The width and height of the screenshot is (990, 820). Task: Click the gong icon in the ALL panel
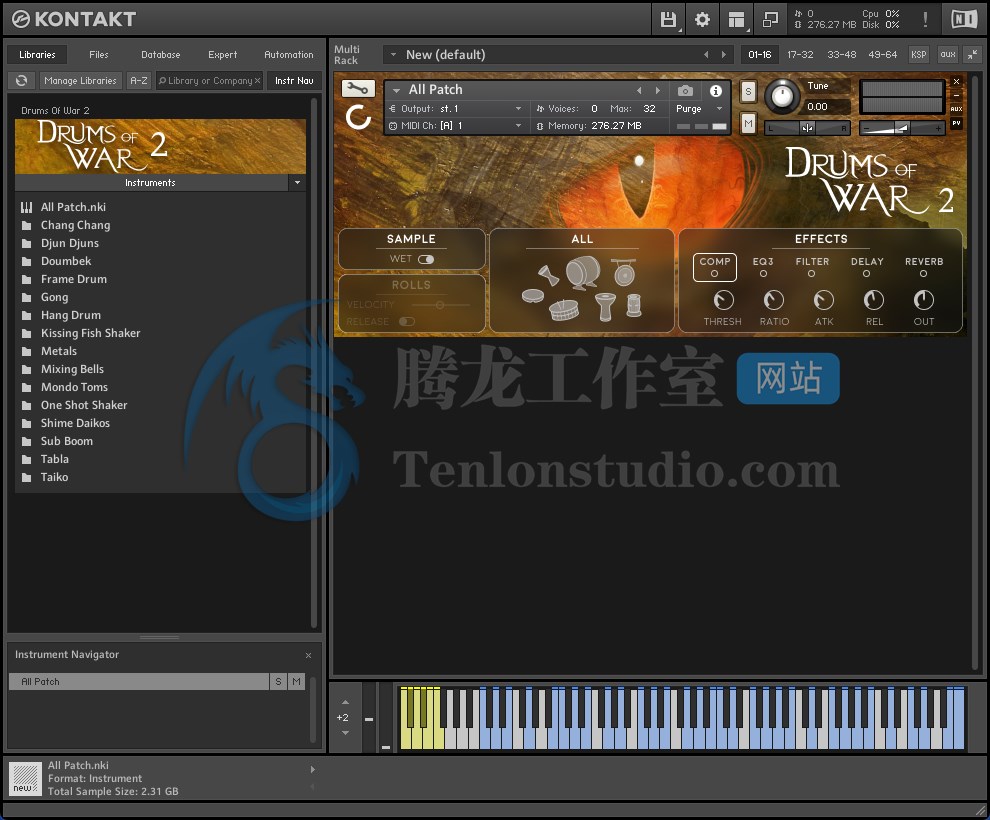[x=624, y=272]
